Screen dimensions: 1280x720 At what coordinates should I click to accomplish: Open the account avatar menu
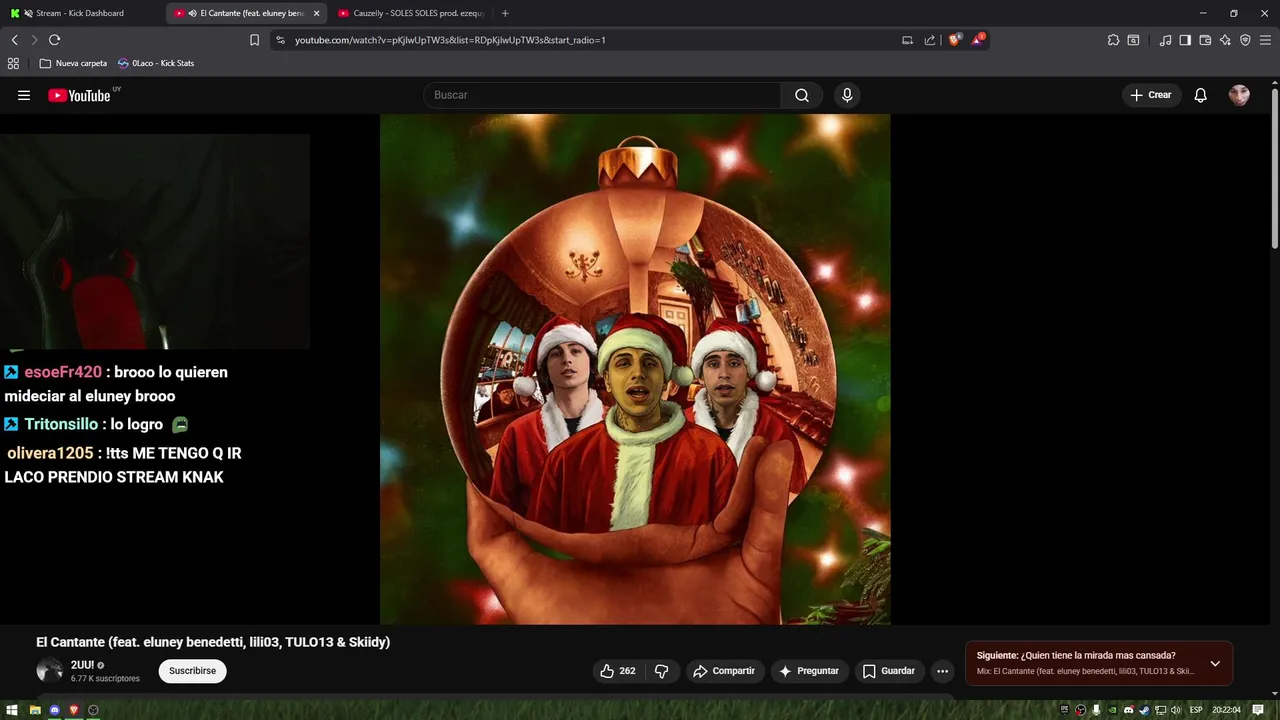click(1239, 95)
